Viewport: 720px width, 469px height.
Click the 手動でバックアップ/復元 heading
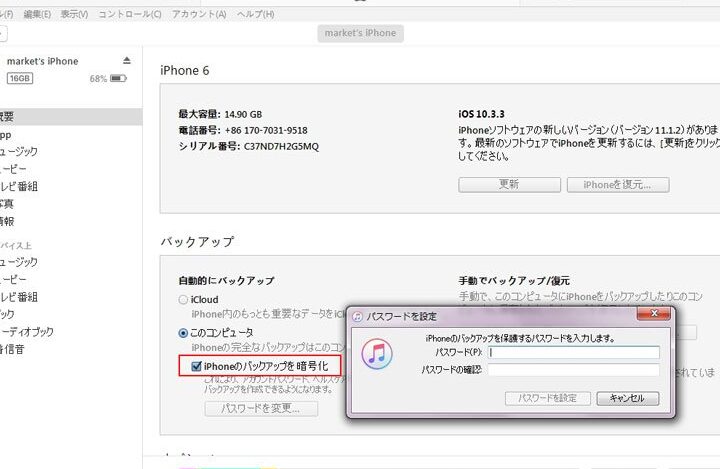514,281
